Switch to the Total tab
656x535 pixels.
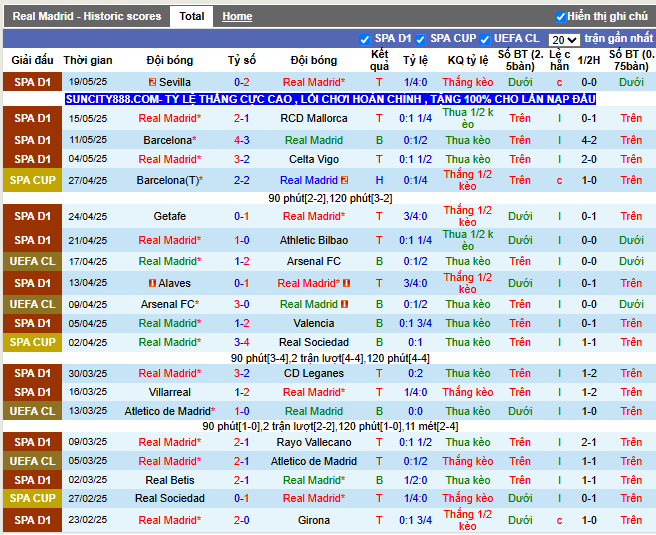coord(192,16)
